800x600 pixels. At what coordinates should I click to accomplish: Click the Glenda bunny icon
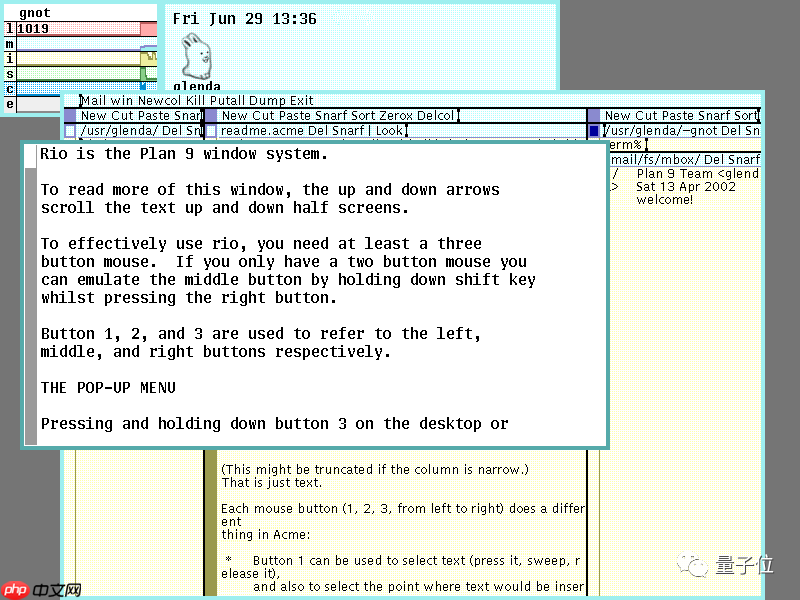[x=195, y=55]
